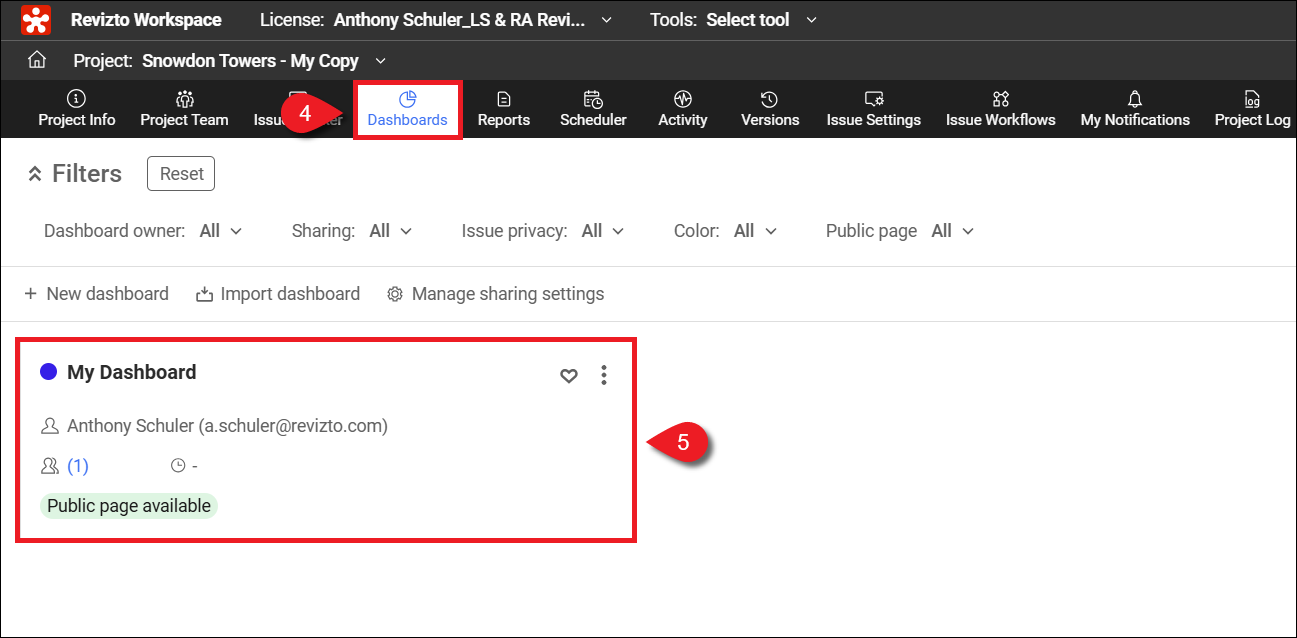Click the Reset filters button
The image size is (1297, 638).
click(x=181, y=174)
